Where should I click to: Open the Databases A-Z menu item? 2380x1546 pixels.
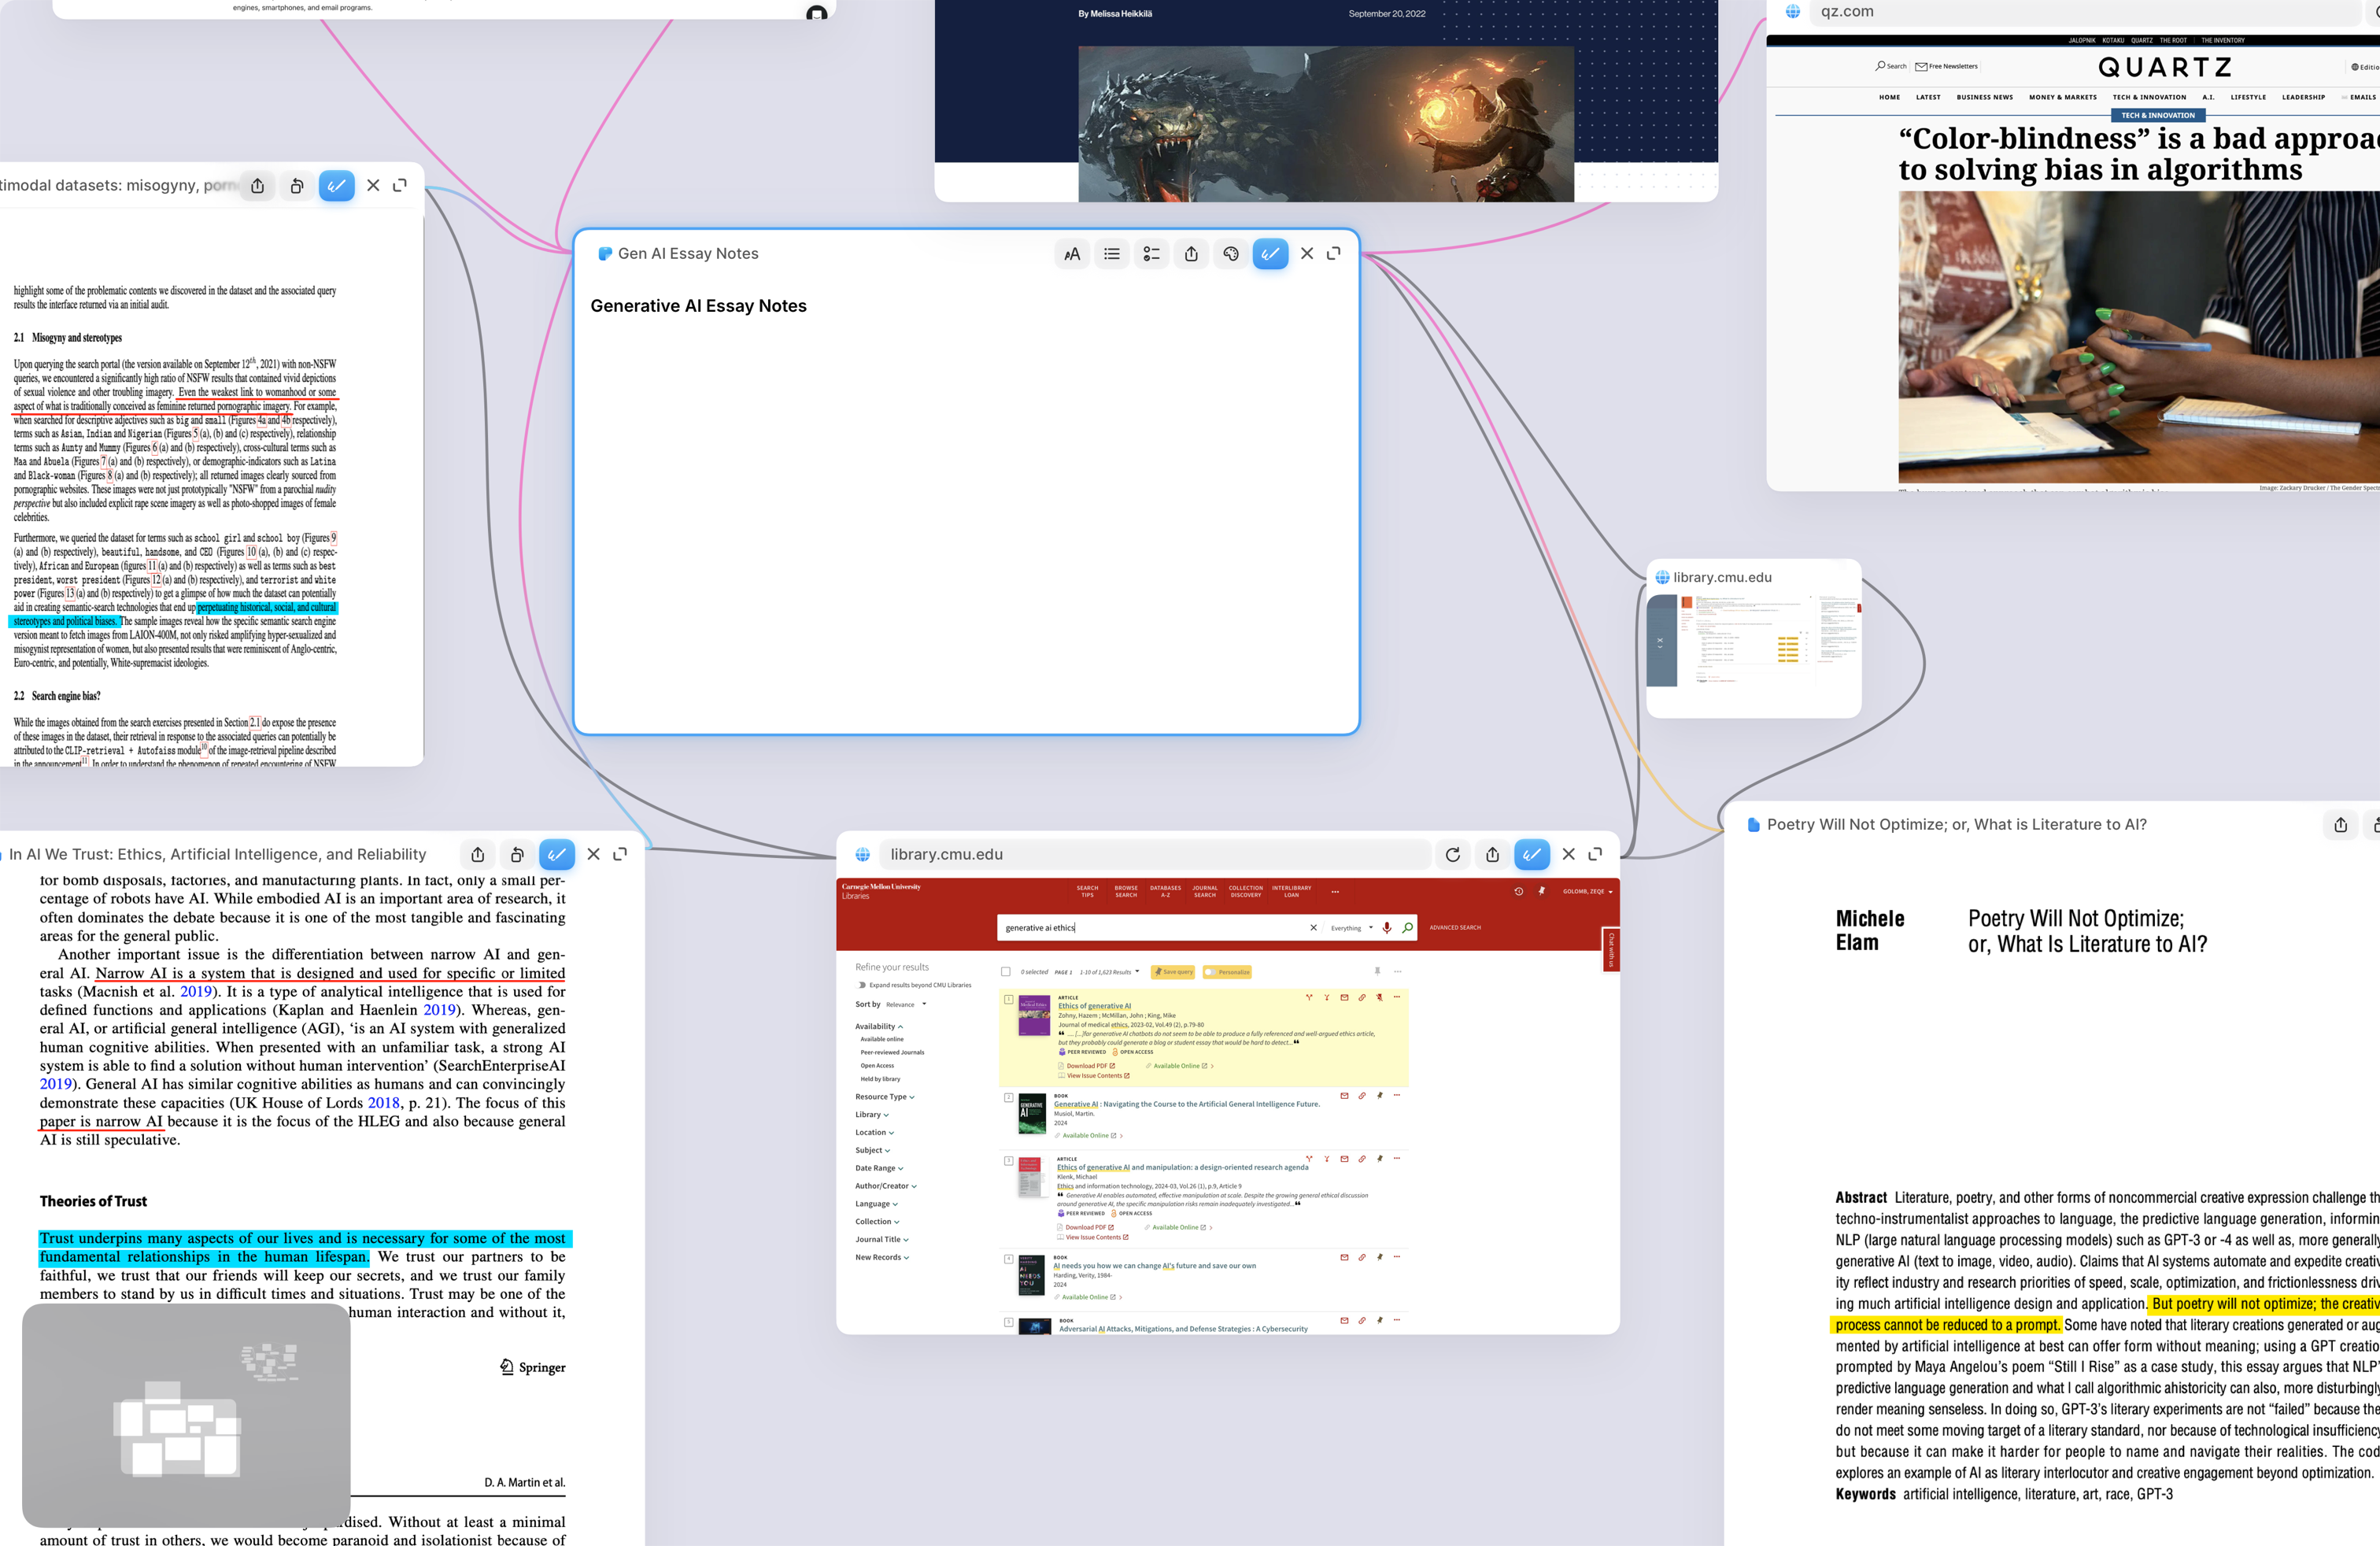1165,891
